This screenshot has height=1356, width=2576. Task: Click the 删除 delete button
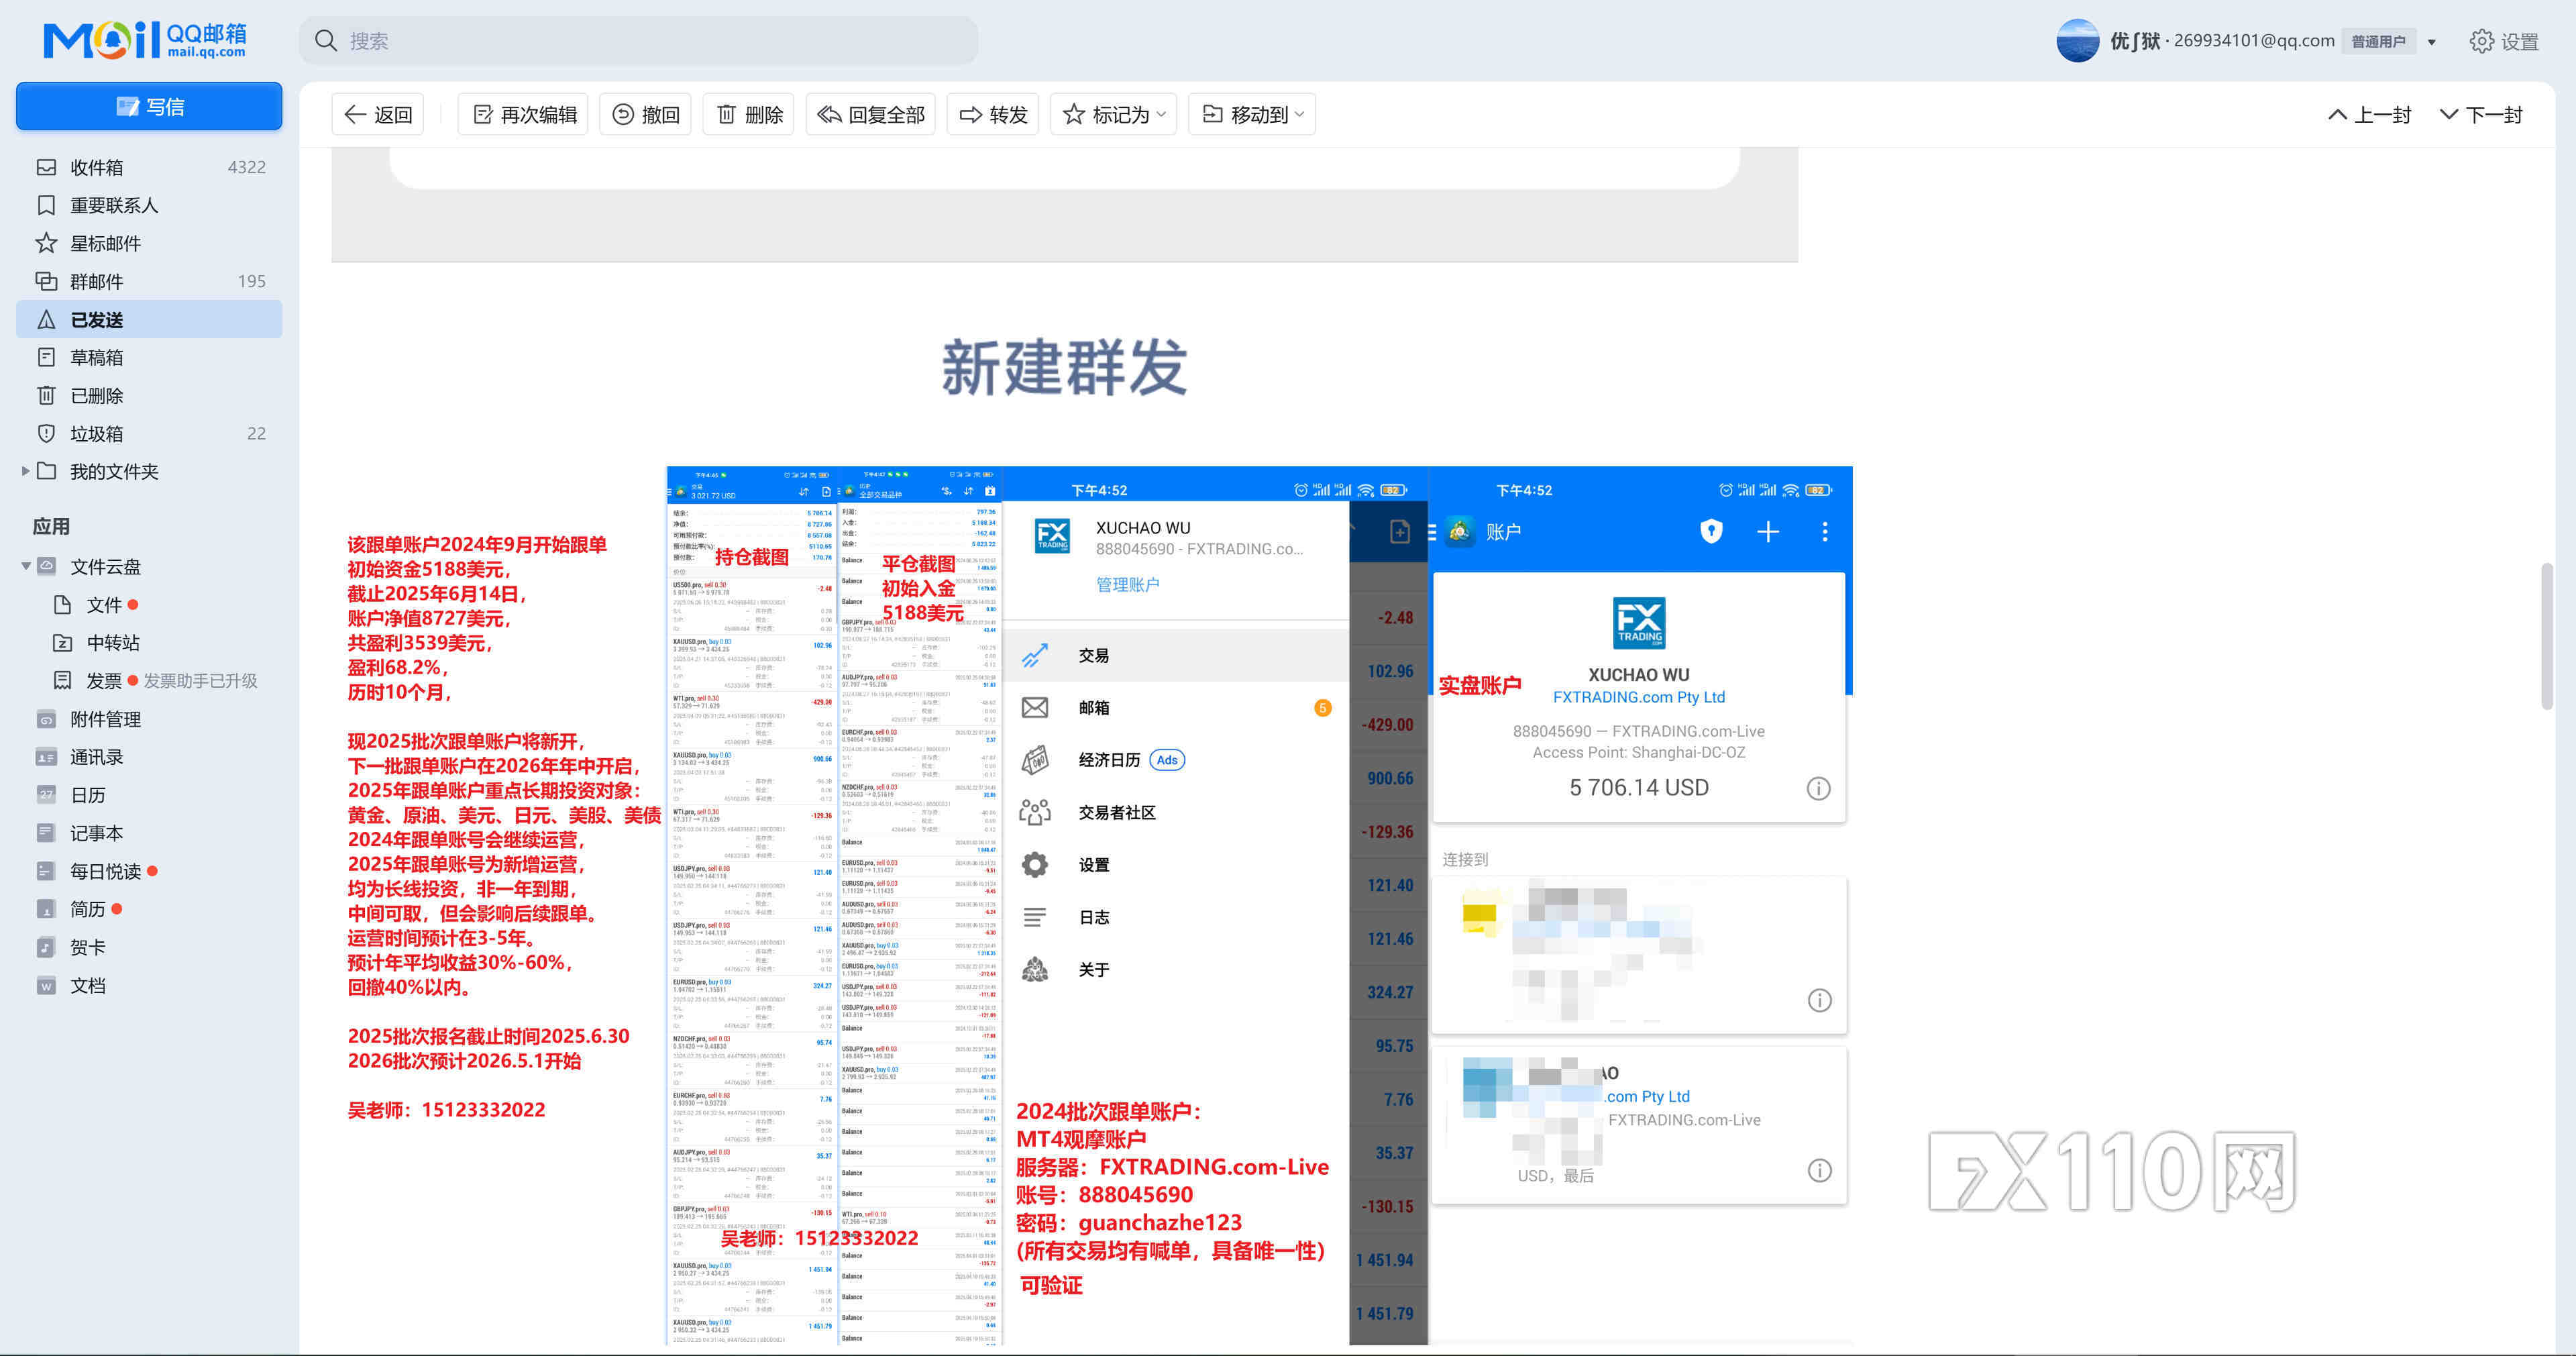pos(749,114)
